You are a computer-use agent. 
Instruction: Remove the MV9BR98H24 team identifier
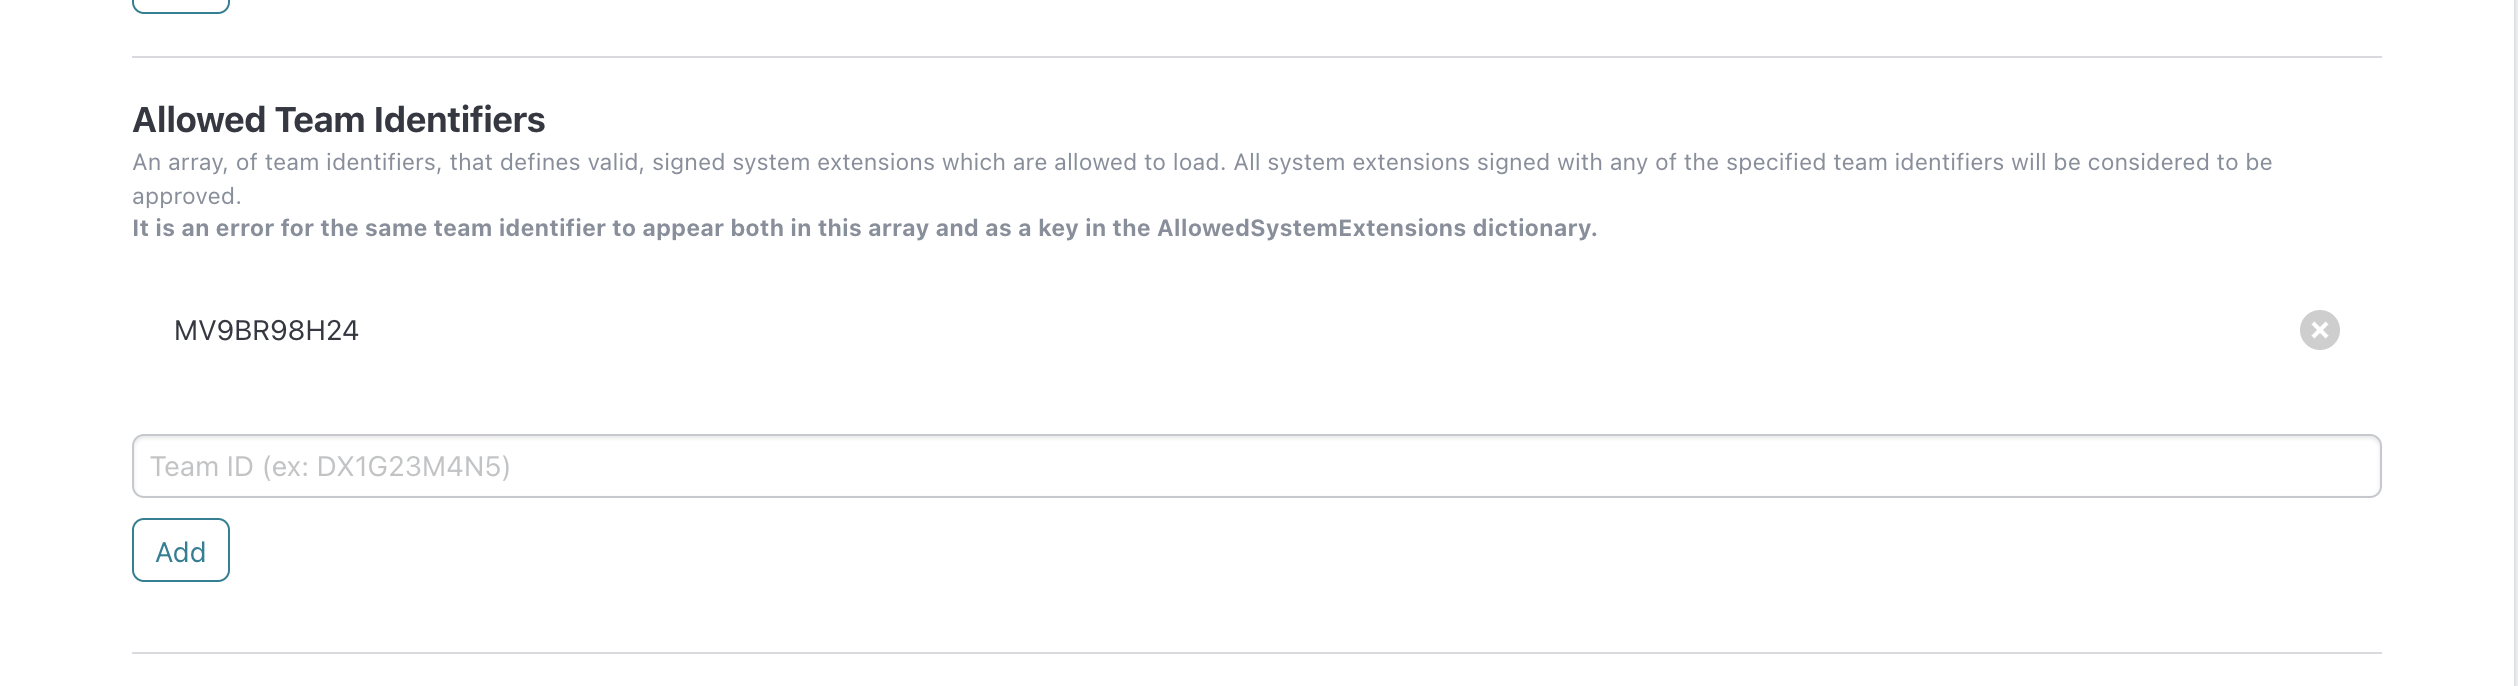tap(2319, 330)
